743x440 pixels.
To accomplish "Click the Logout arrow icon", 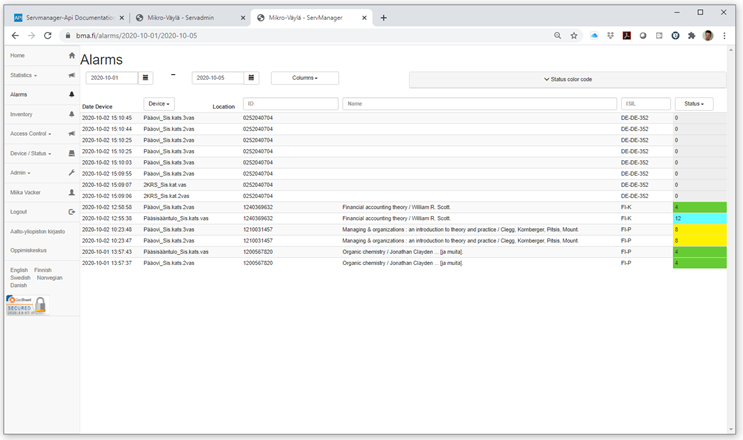I will pos(71,212).
